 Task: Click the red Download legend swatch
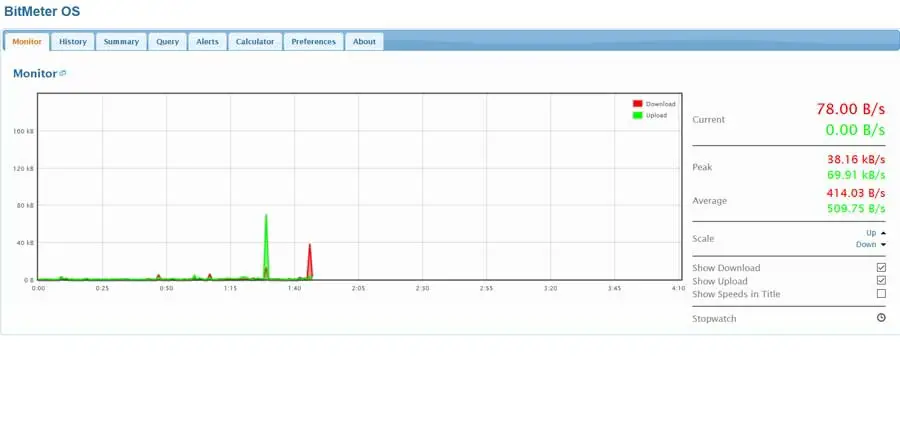637,104
